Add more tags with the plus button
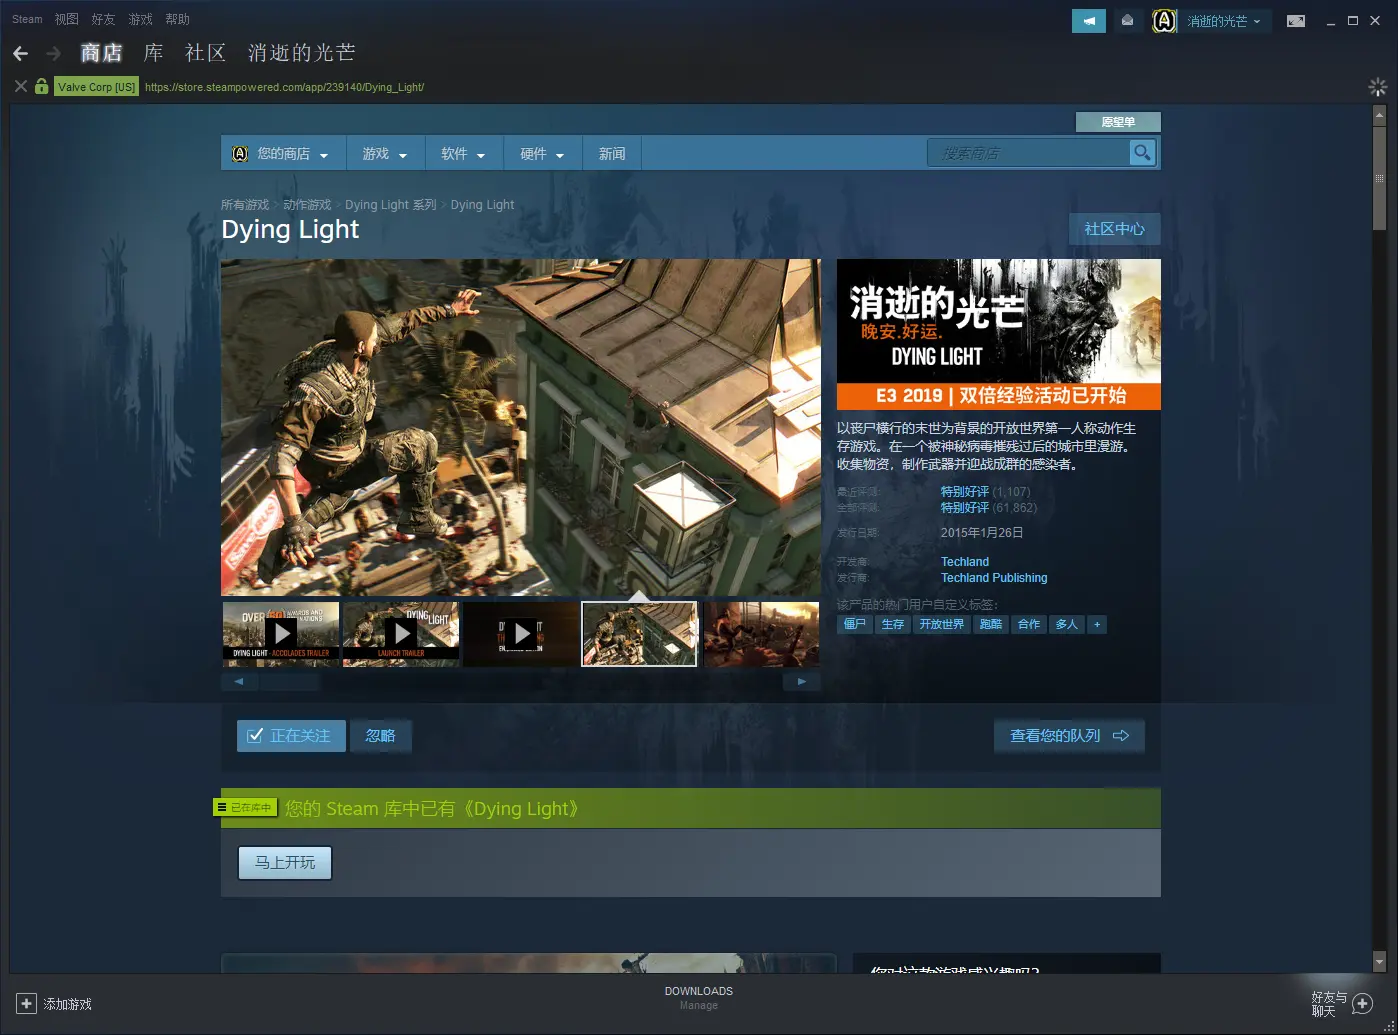This screenshot has width=1398, height=1035. point(1097,624)
